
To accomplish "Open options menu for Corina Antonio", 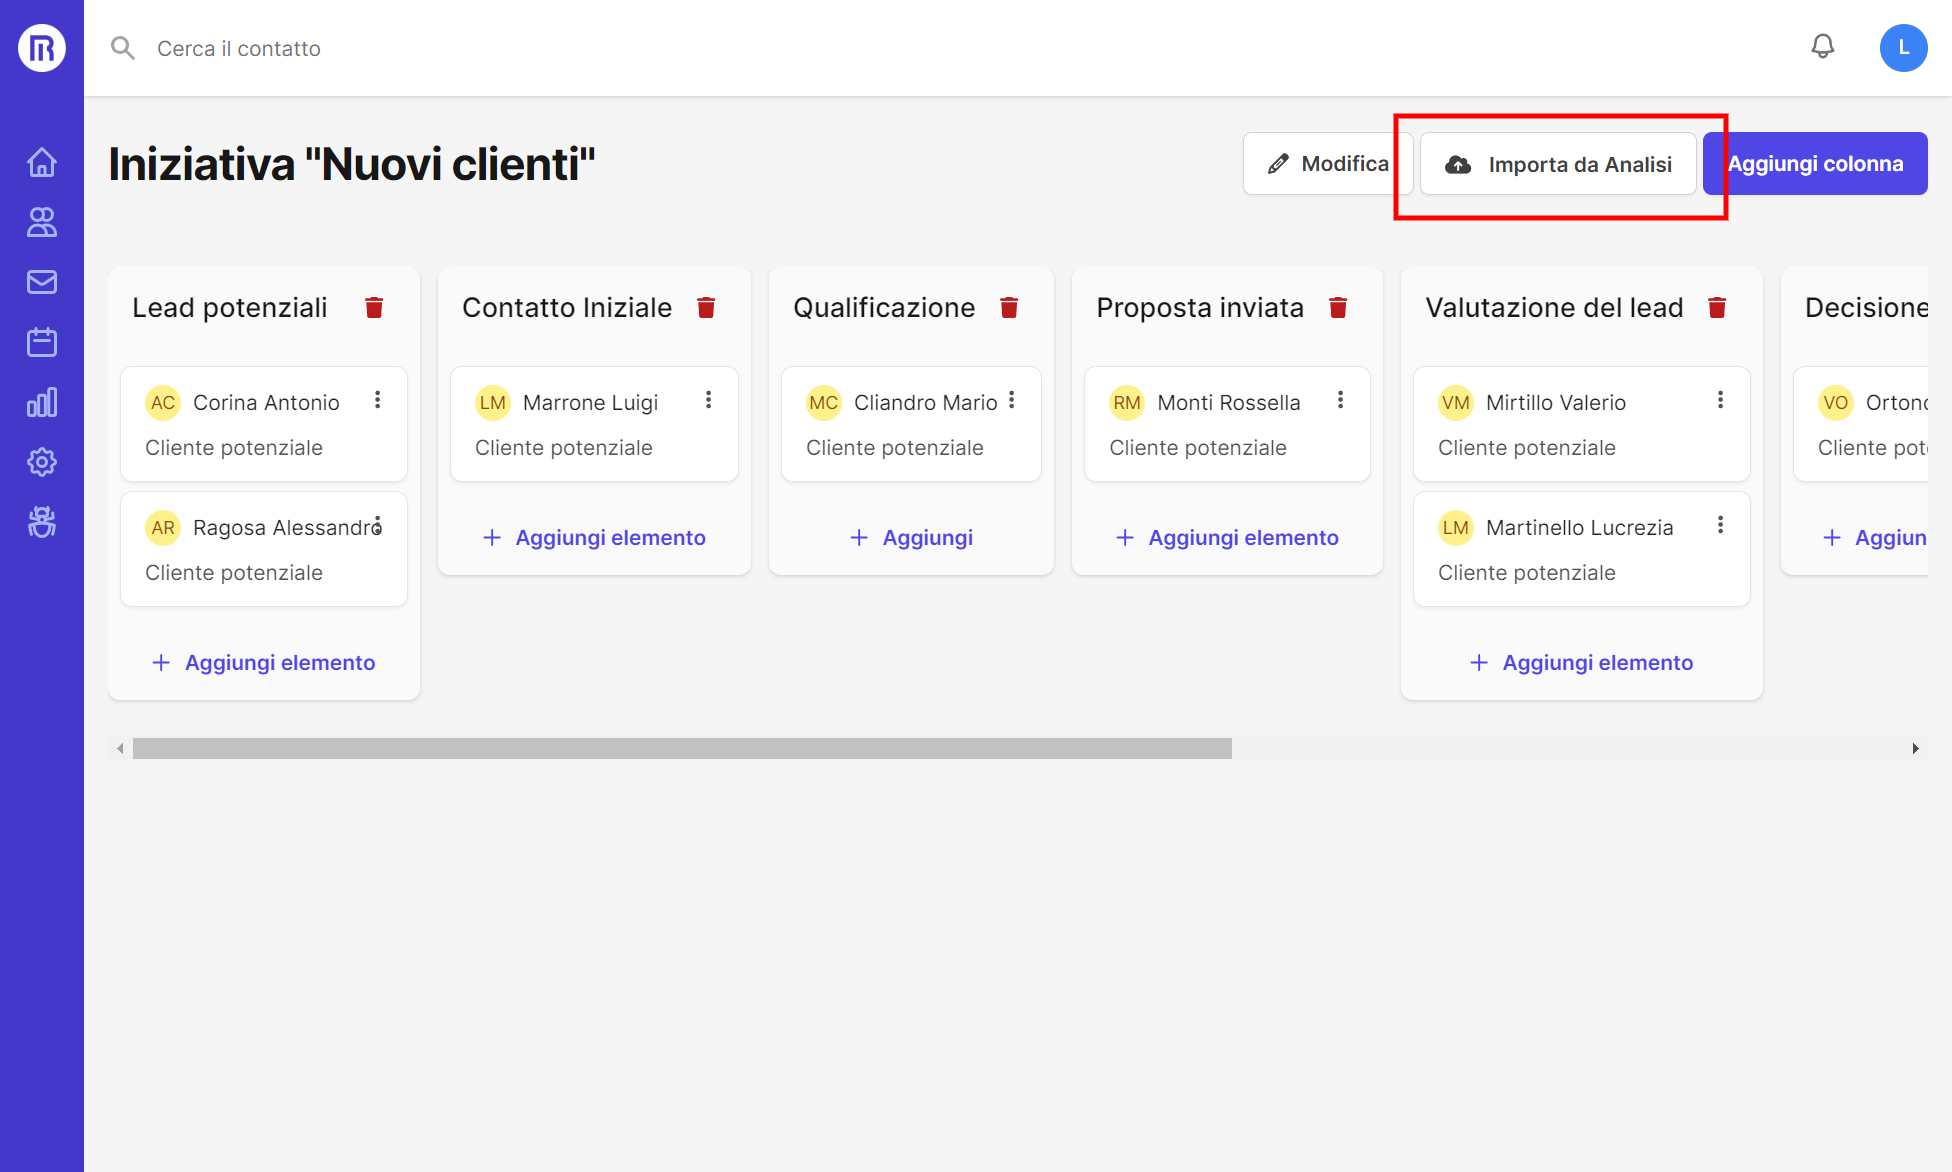I will click(377, 400).
